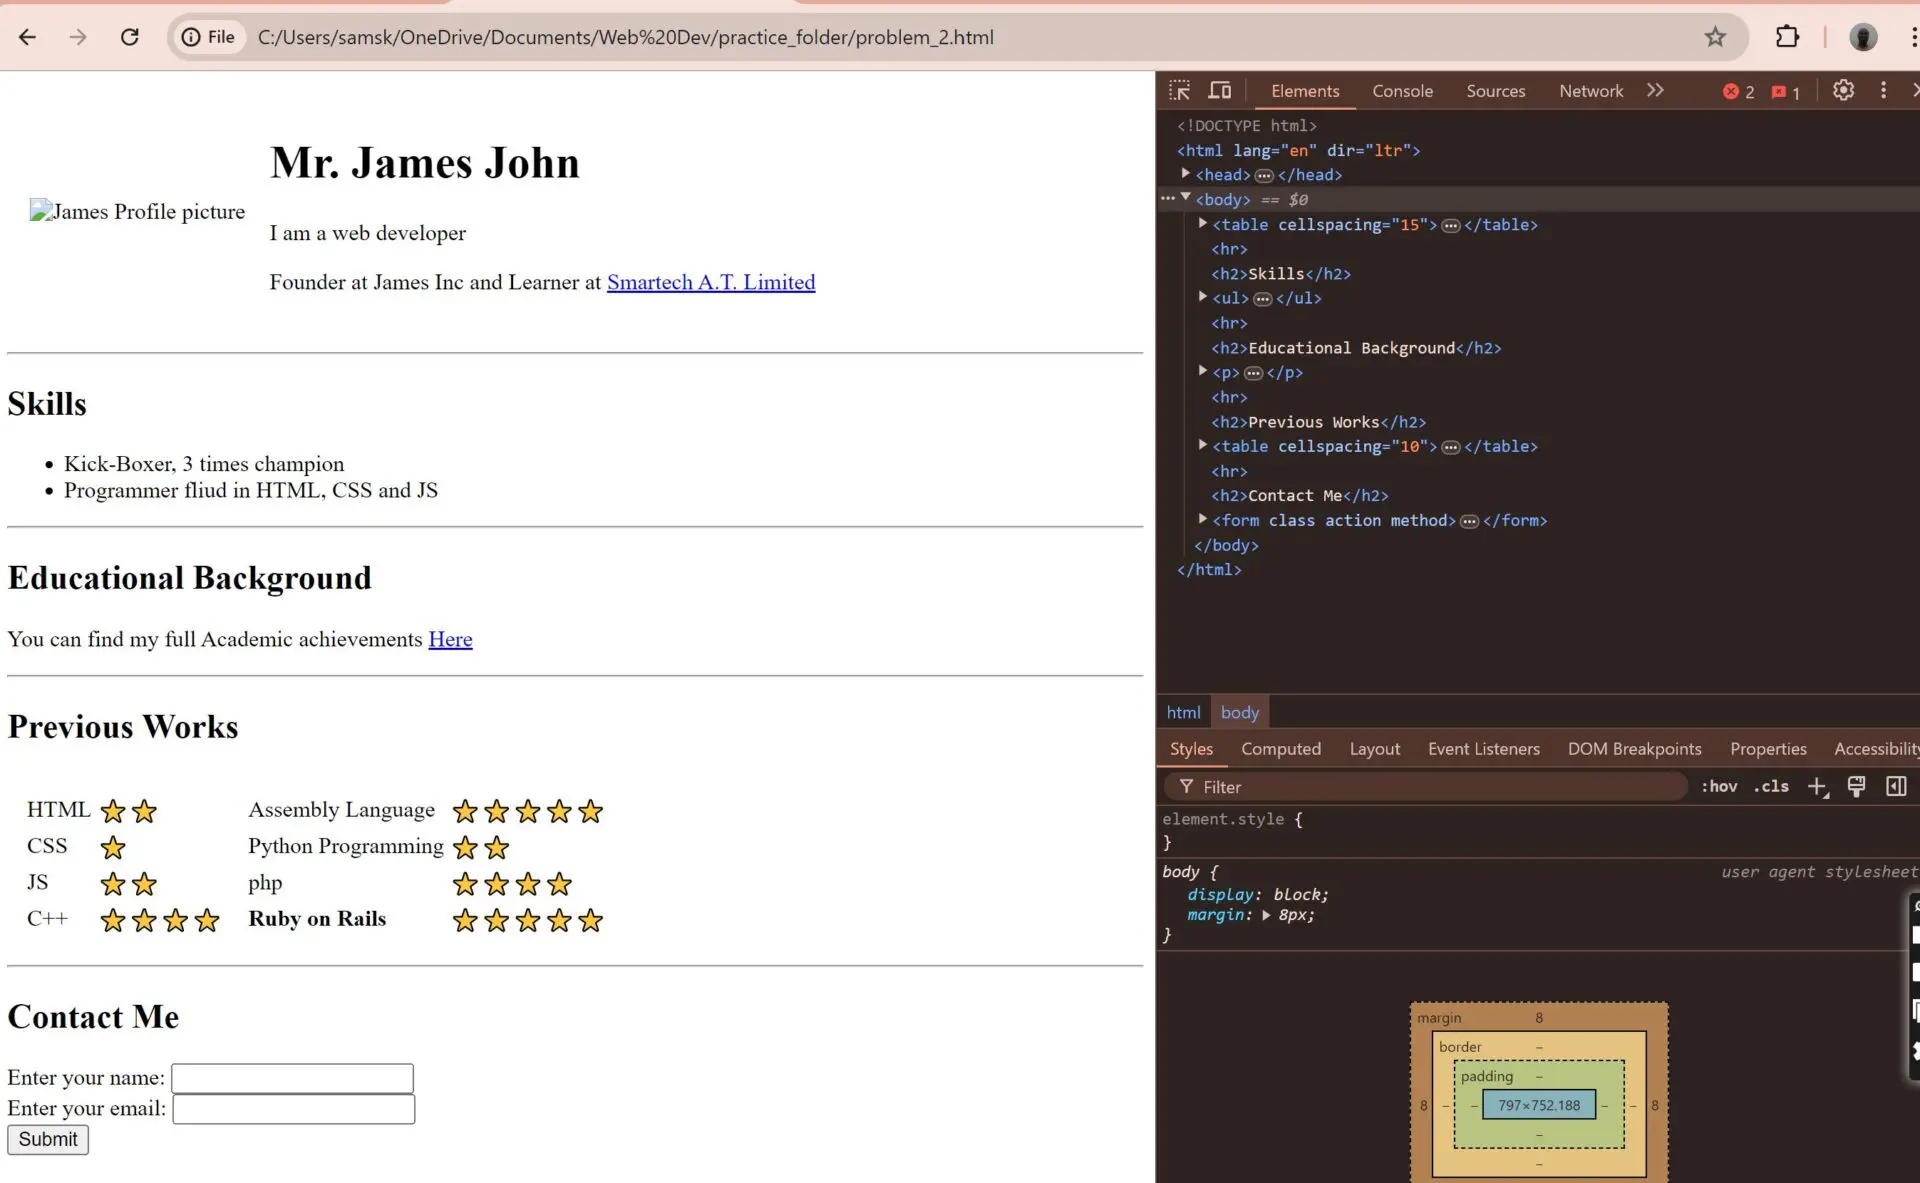The width and height of the screenshot is (1920, 1183).
Task: Click the Smartech A.T. Limited hyperlink
Action: [710, 282]
